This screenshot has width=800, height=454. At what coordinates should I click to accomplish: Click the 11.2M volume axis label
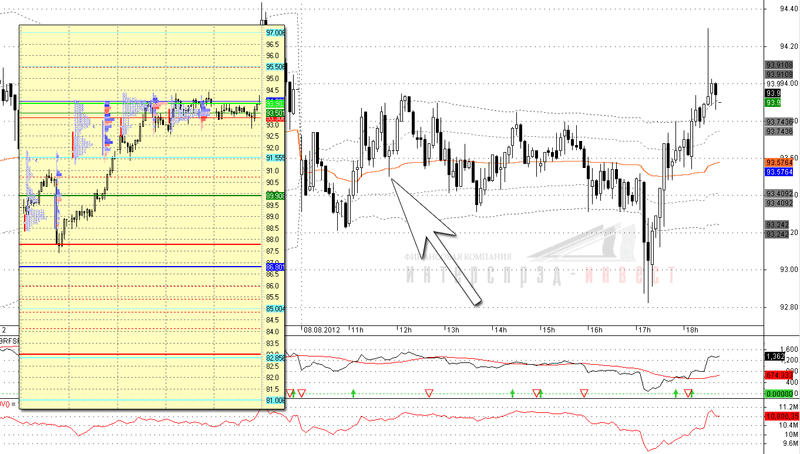point(789,407)
